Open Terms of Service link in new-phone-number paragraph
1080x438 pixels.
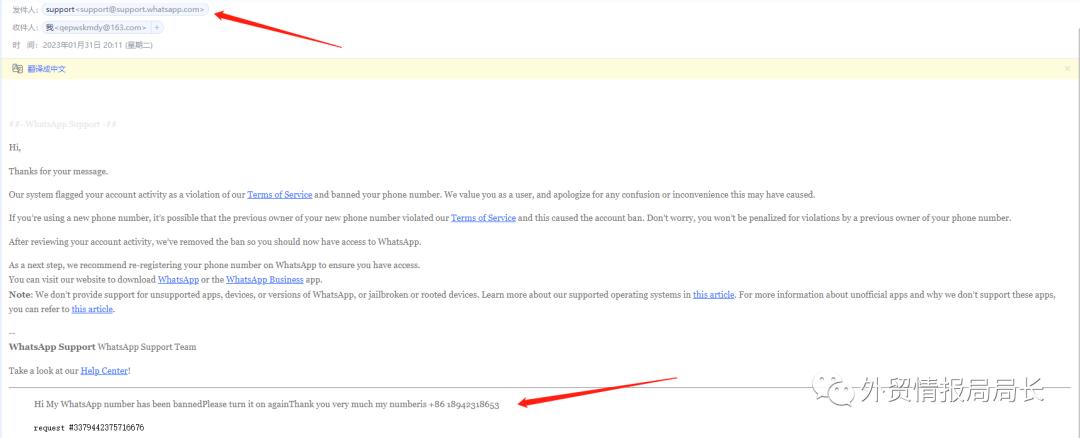click(483, 218)
